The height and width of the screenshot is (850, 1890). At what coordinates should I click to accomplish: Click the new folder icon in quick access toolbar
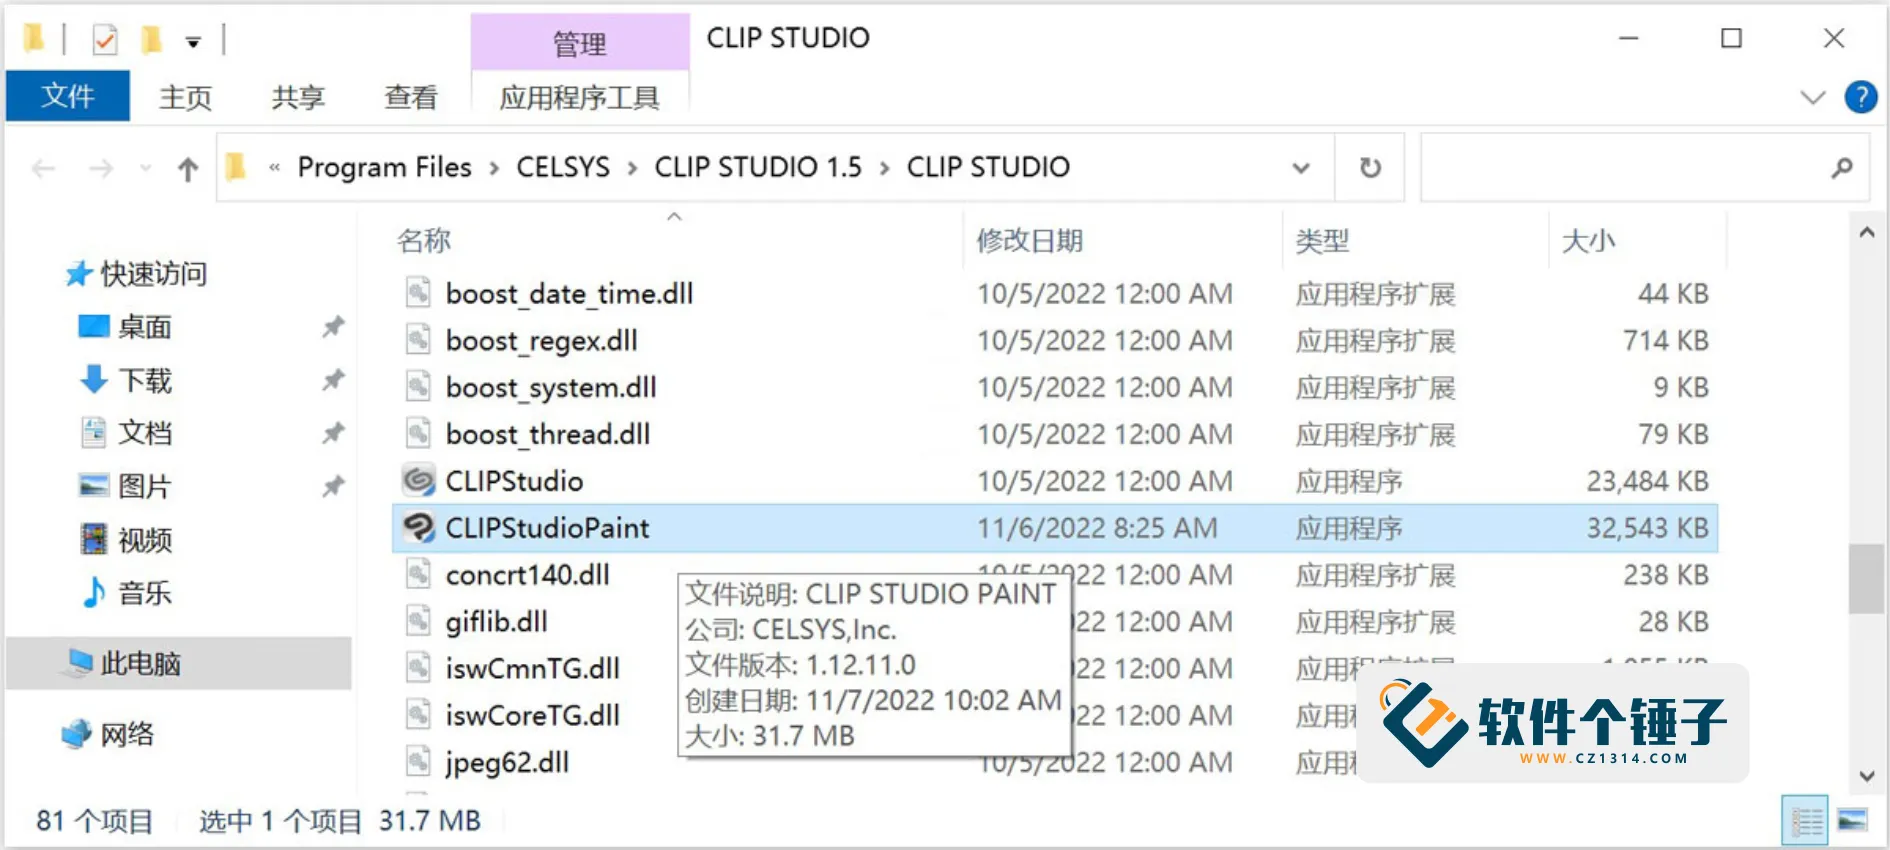pyautogui.click(x=151, y=39)
